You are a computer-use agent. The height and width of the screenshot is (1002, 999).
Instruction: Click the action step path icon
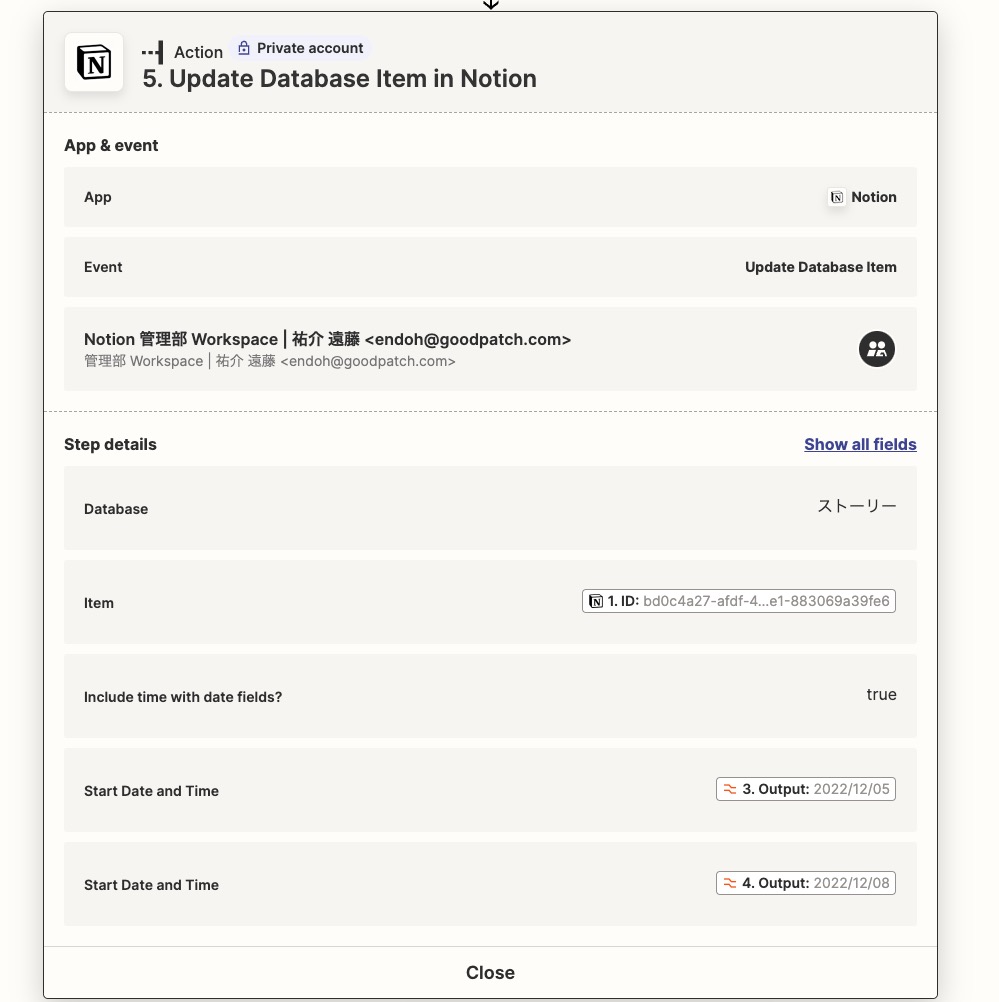coord(153,52)
